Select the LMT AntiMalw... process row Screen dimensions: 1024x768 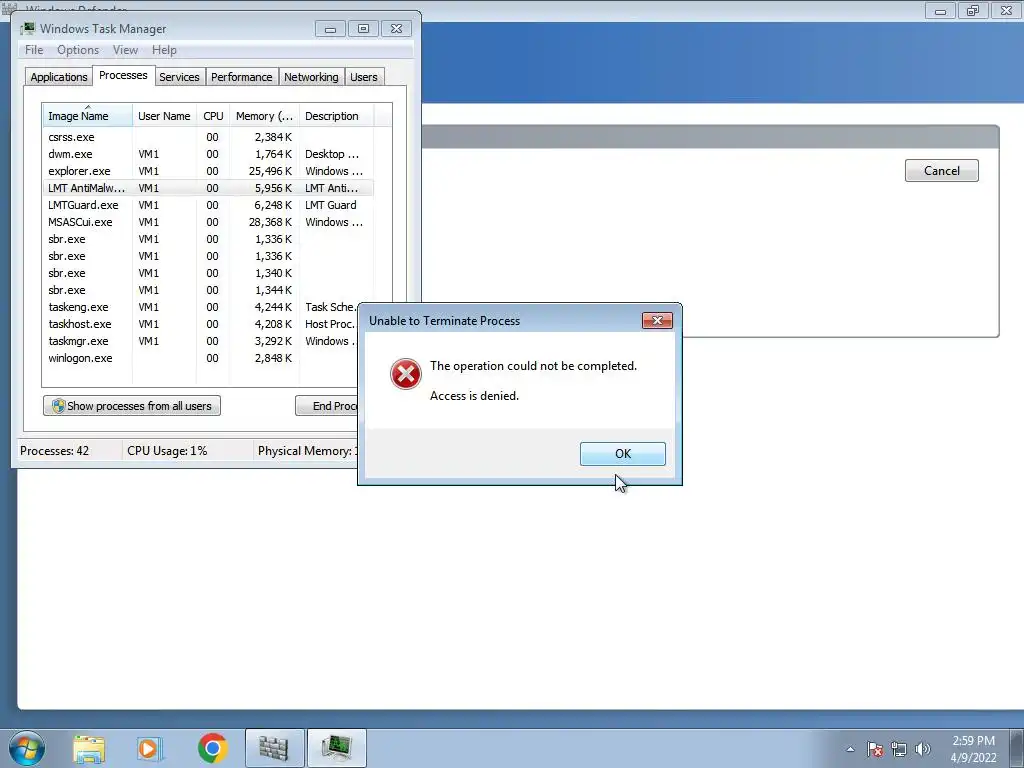pos(208,188)
